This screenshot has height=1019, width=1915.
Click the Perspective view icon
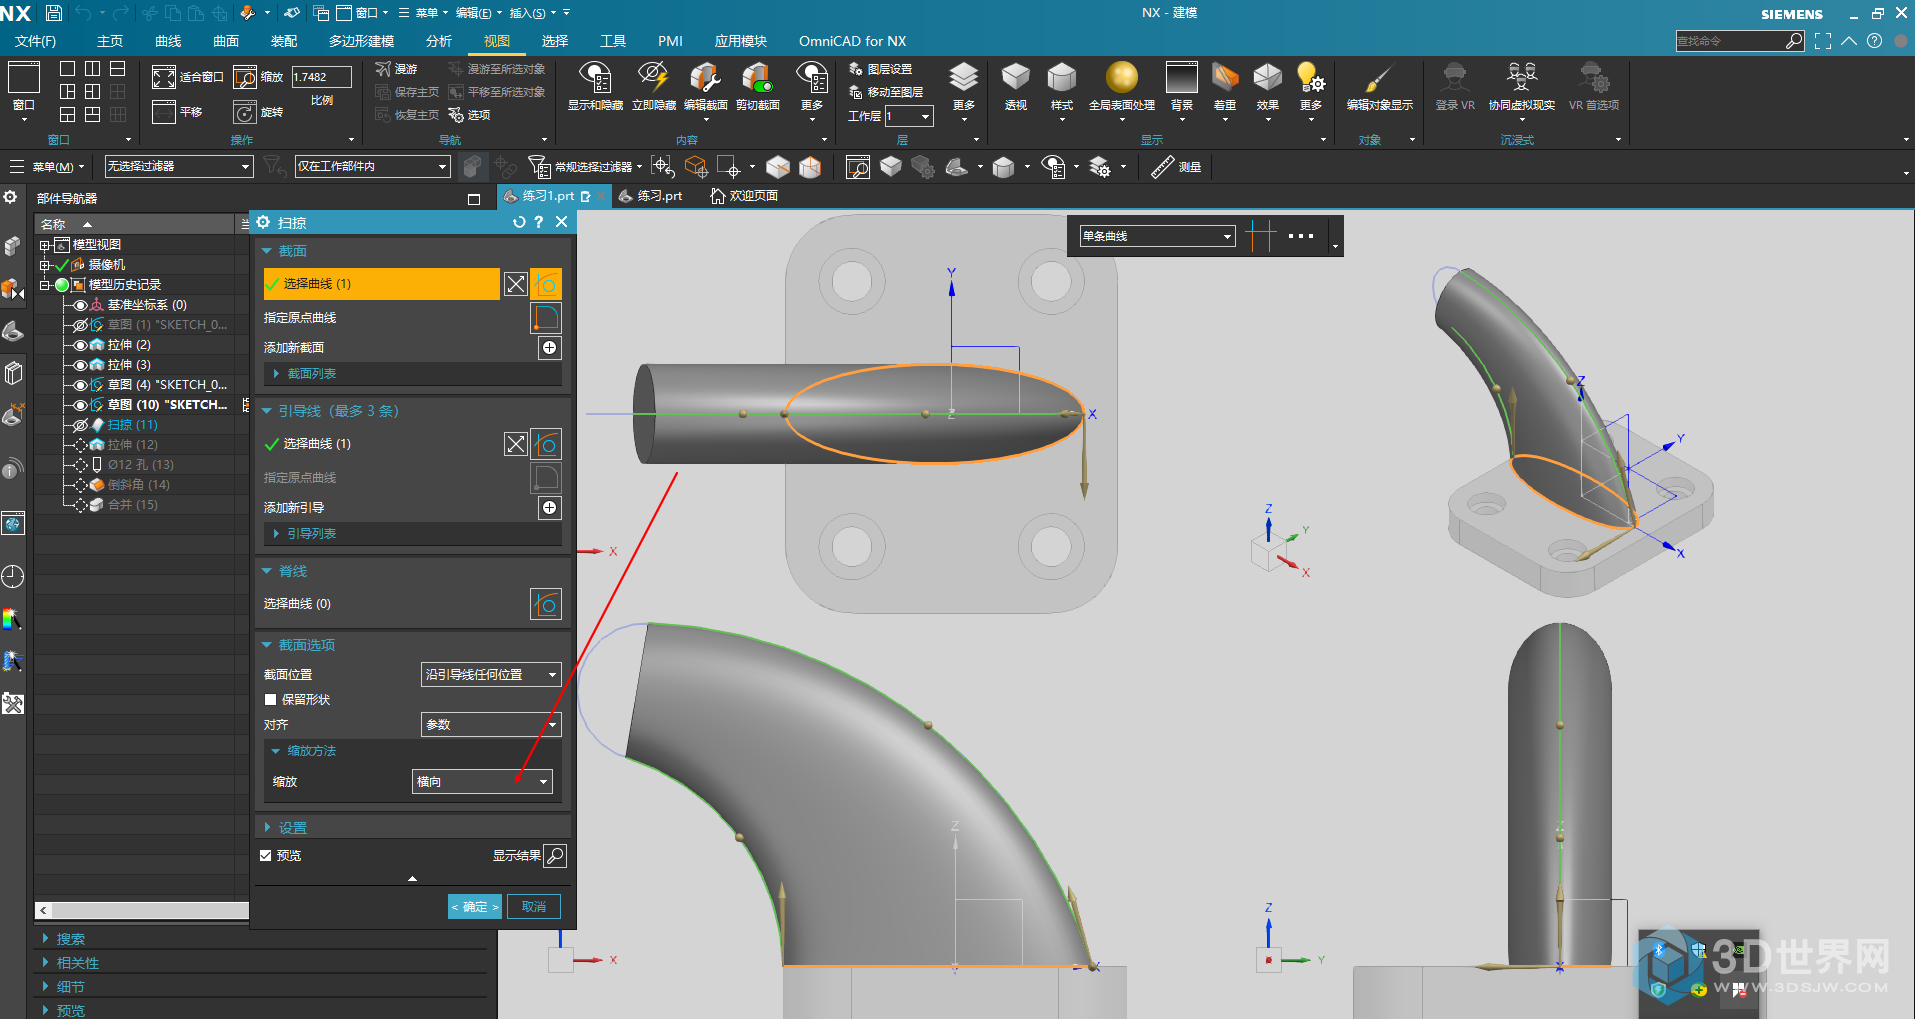[x=1016, y=77]
